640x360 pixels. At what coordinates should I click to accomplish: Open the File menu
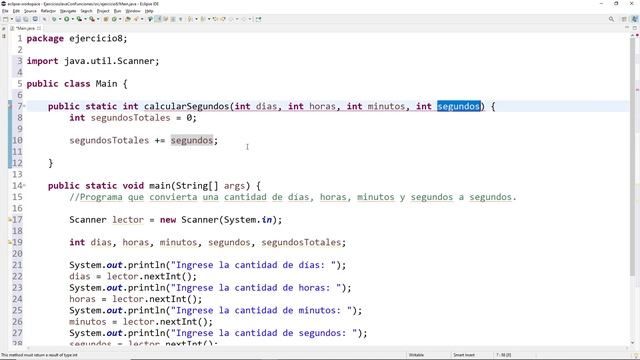click(5, 11)
